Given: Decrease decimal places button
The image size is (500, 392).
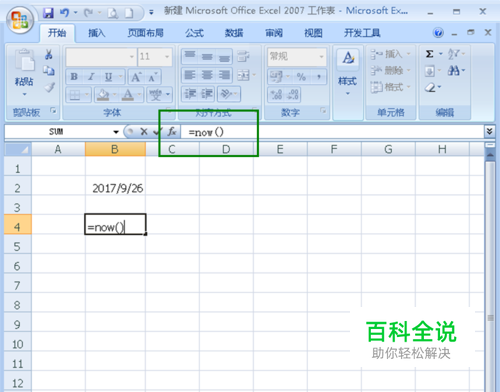Looking at the screenshot, I should pyautogui.click(x=293, y=95).
